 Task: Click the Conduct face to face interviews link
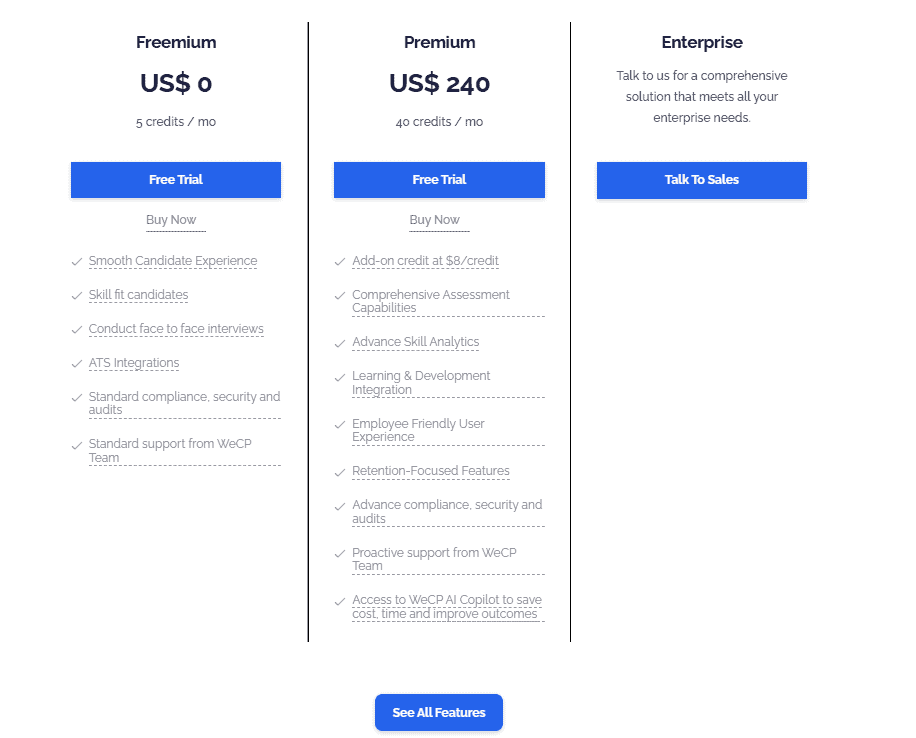(x=176, y=328)
